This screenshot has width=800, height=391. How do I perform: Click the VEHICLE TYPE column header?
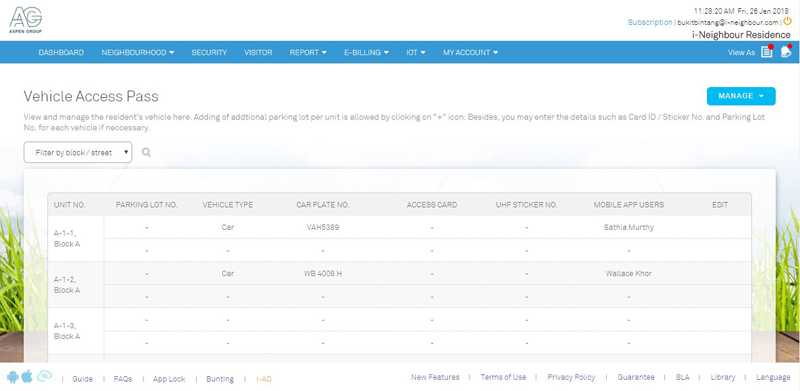coord(228,205)
